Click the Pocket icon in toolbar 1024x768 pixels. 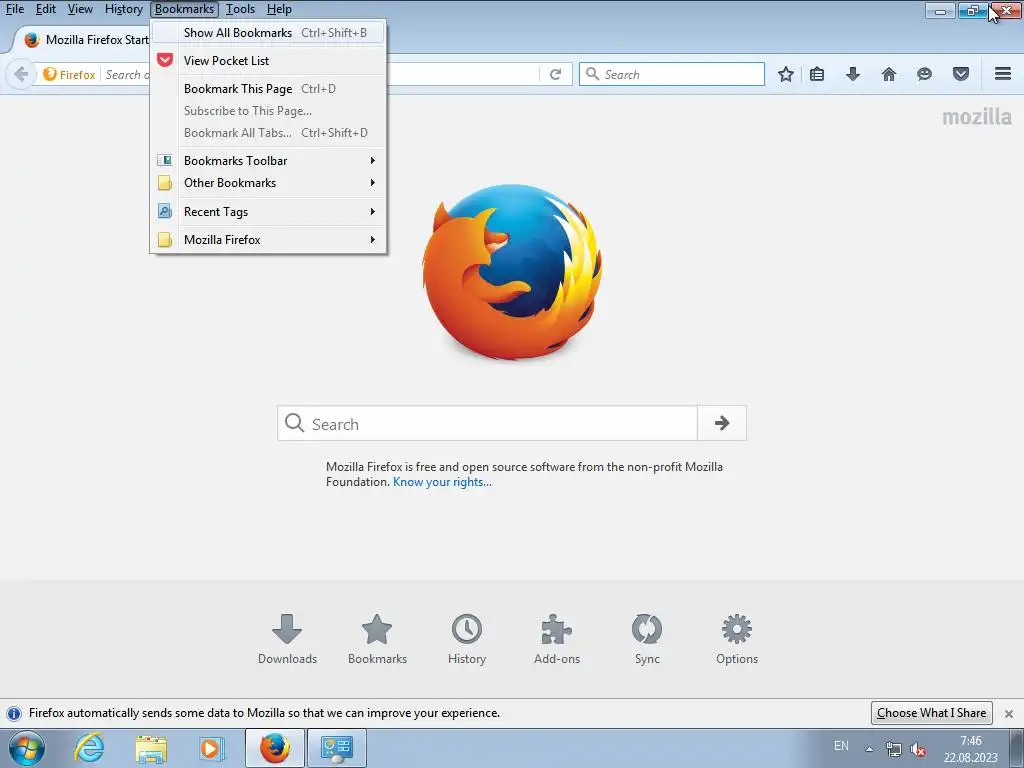pyautogui.click(x=961, y=74)
